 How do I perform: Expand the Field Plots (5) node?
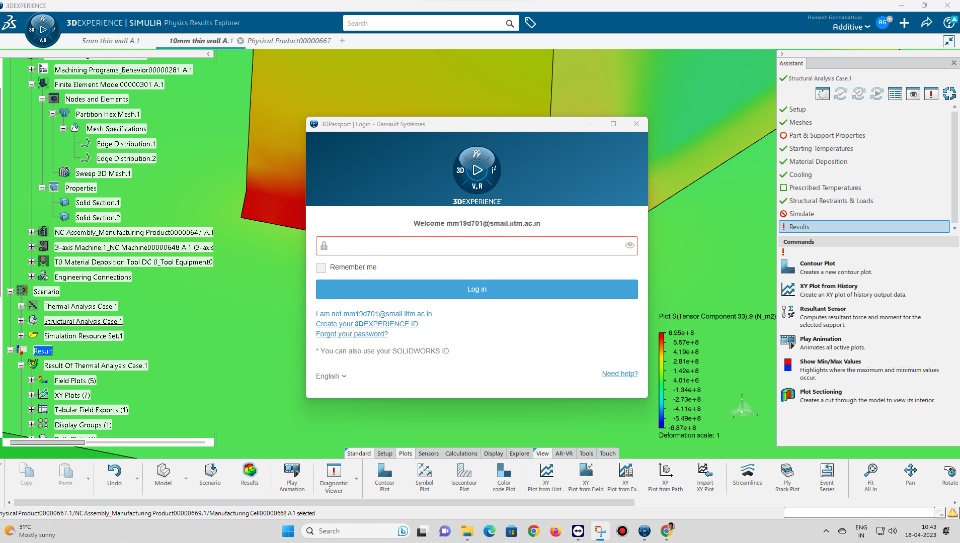coord(32,380)
